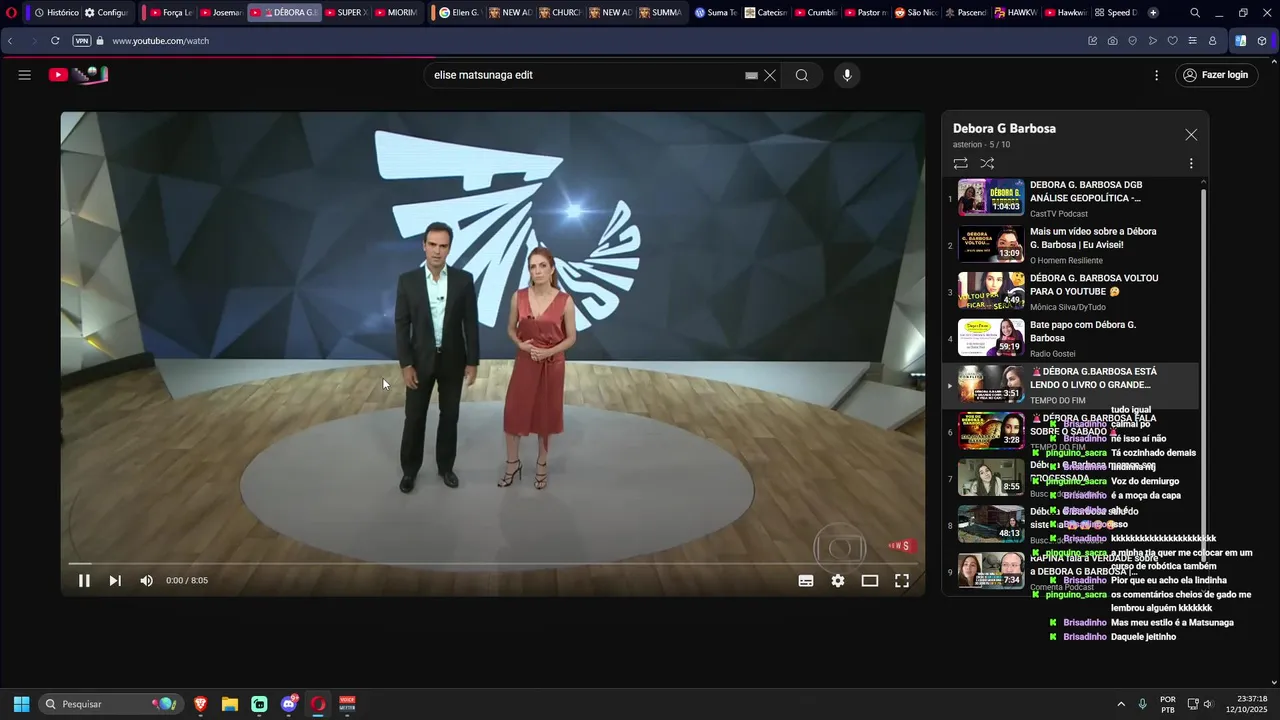Switch to theater mode
The image size is (1280, 720).
click(870, 581)
